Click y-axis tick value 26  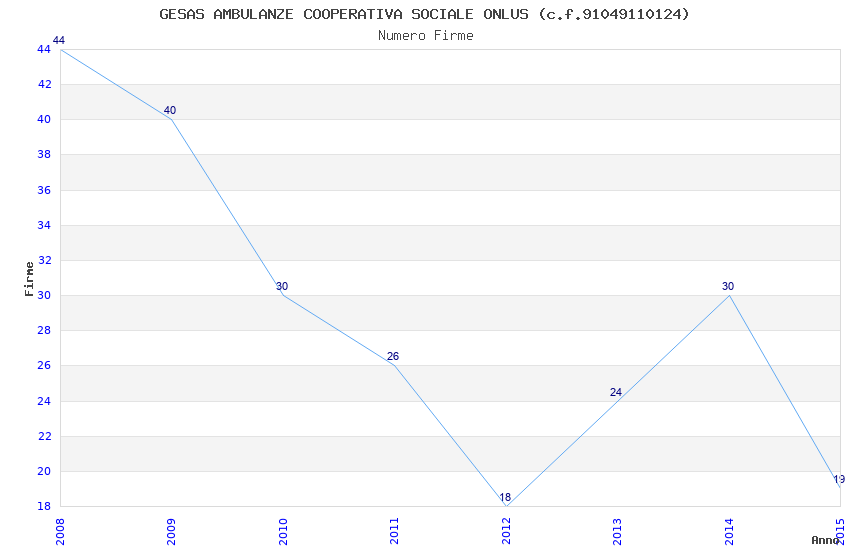[44, 365]
